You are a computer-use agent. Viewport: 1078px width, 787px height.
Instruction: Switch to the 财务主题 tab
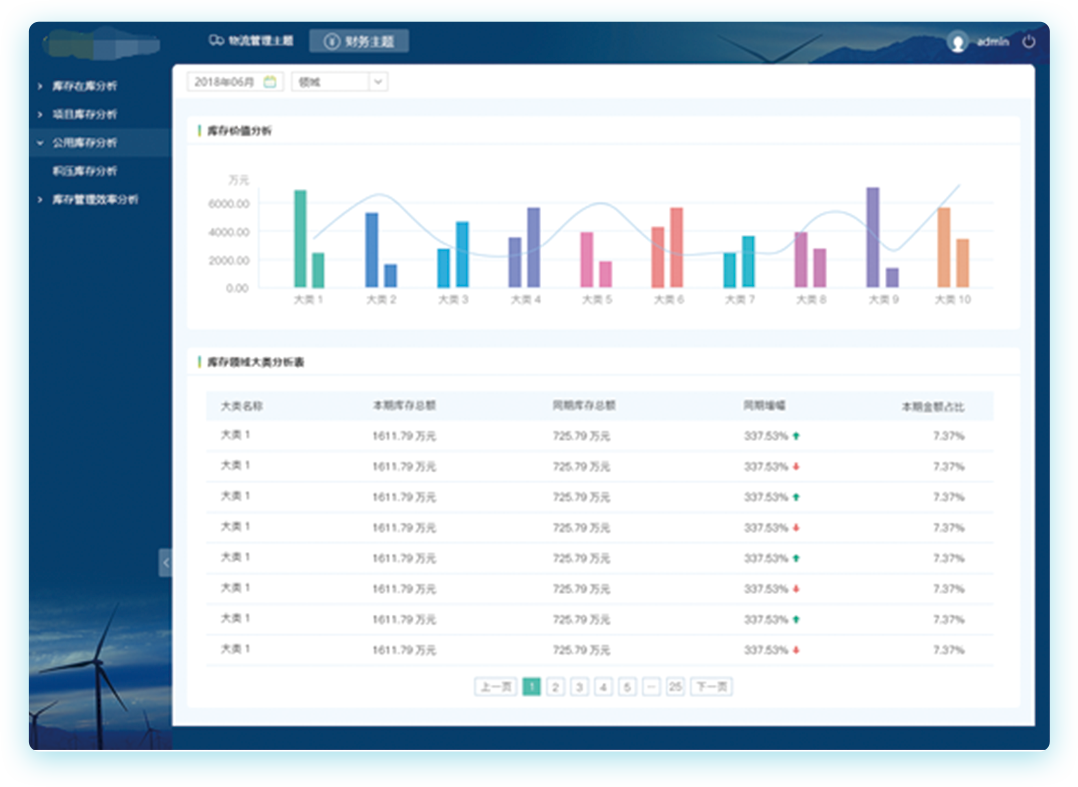coord(359,41)
